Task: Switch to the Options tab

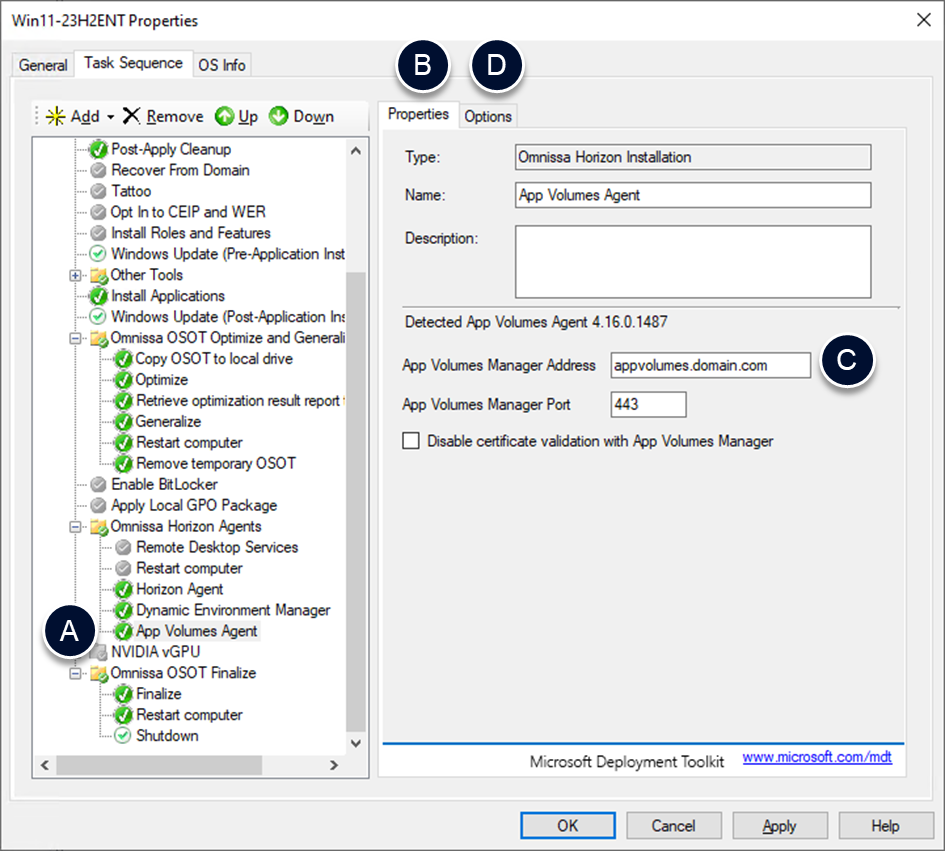Action: coord(488,116)
